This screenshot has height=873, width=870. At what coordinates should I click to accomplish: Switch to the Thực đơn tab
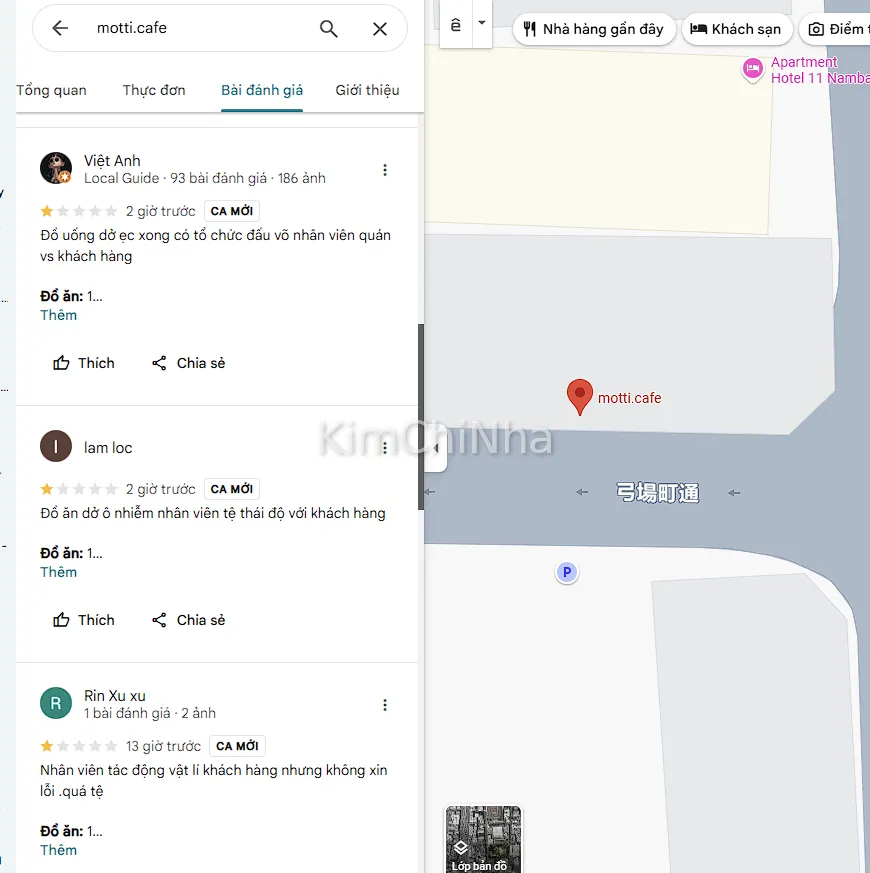154,90
